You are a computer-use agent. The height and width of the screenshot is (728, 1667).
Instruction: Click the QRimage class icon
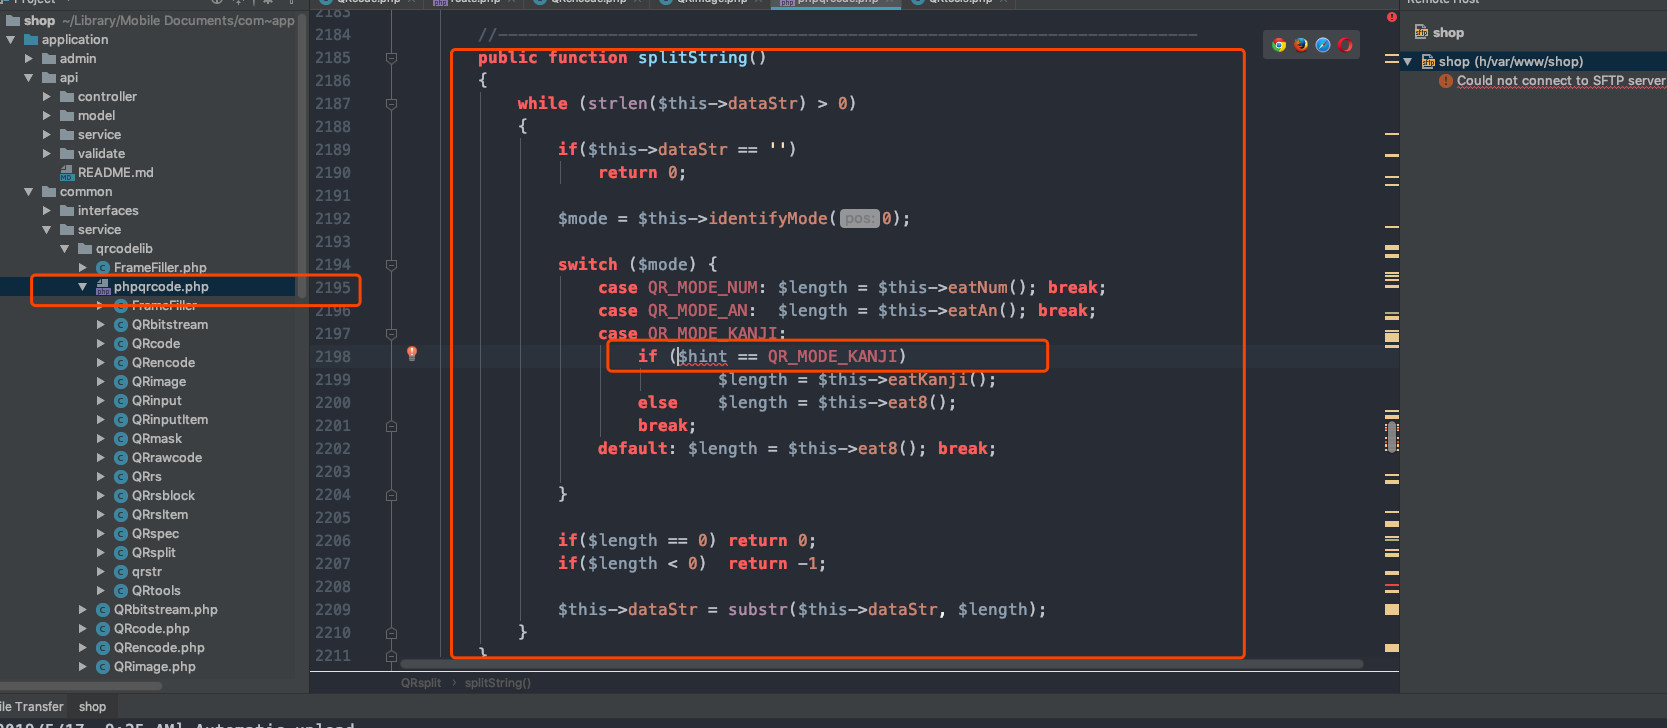tap(121, 382)
